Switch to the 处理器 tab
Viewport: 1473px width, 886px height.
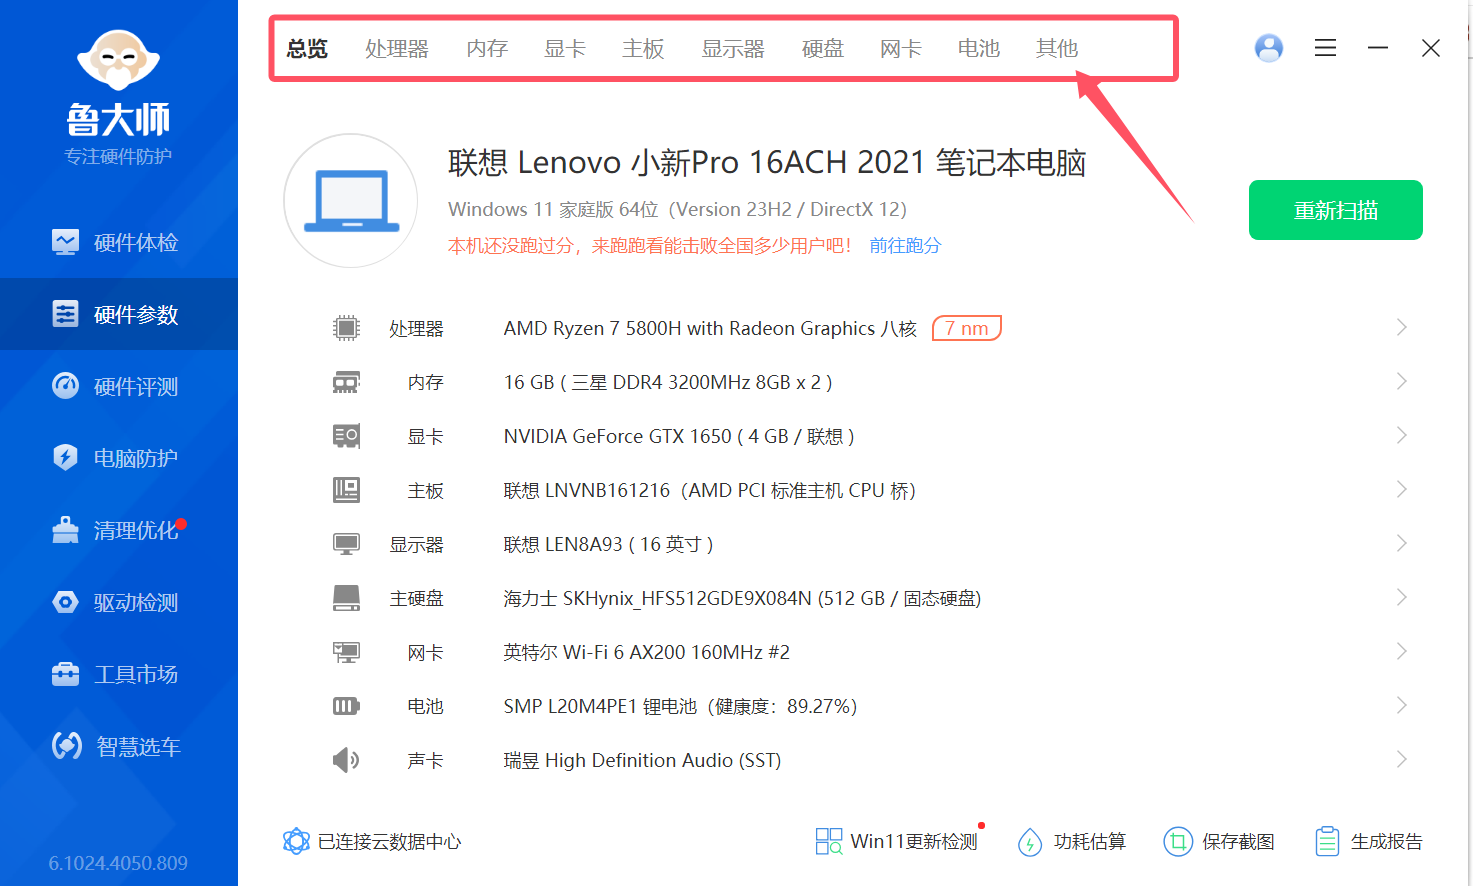click(397, 48)
